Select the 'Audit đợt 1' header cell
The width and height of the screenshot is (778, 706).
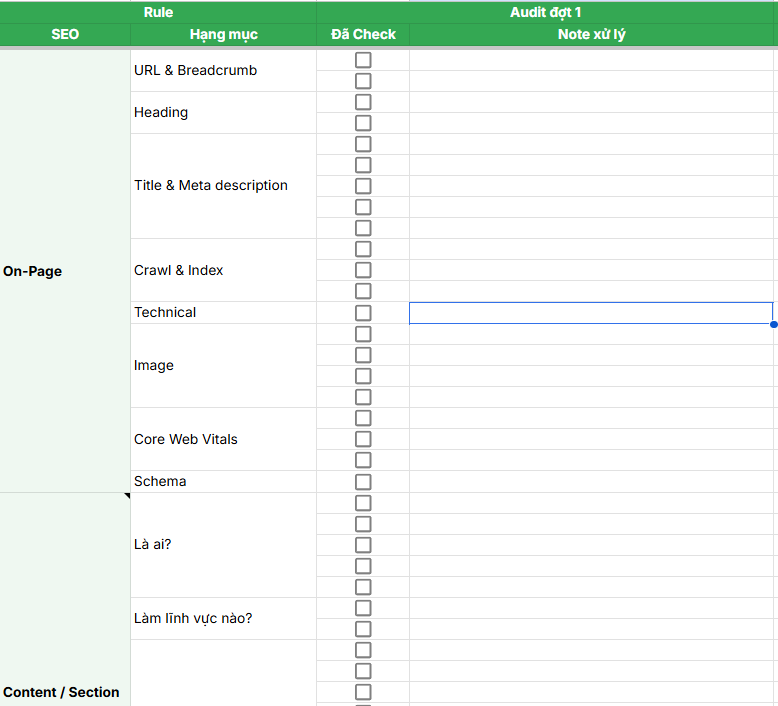(x=547, y=12)
